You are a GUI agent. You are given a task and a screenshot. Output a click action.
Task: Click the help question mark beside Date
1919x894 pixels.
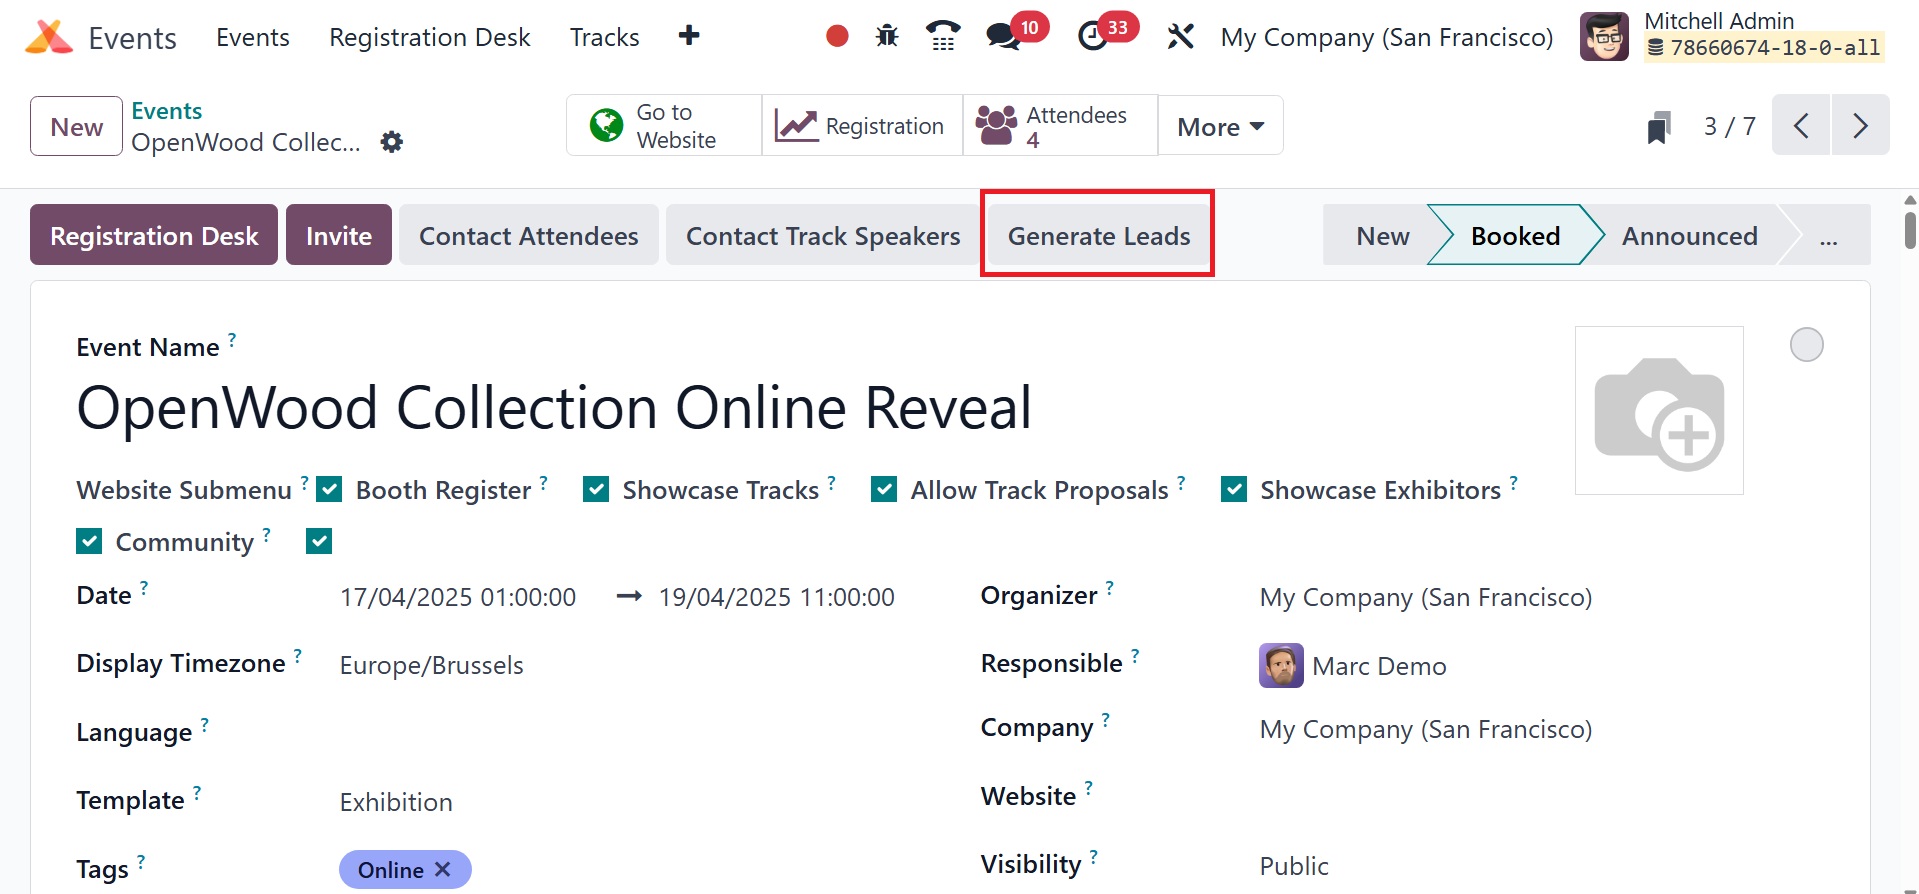[144, 588]
